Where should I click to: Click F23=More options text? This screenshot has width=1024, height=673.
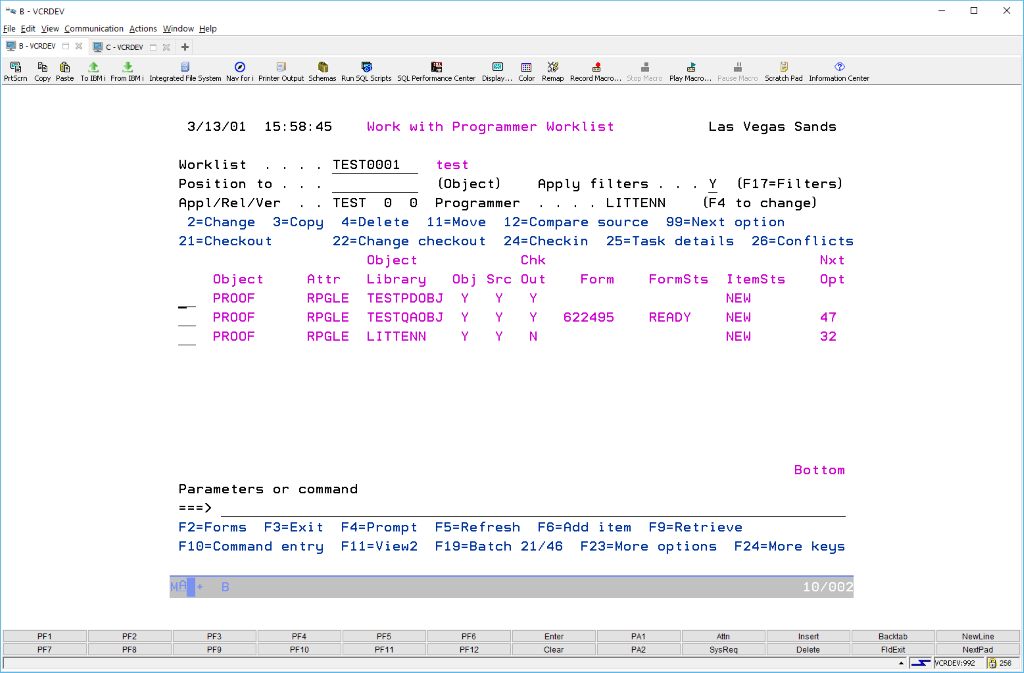point(648,546)
